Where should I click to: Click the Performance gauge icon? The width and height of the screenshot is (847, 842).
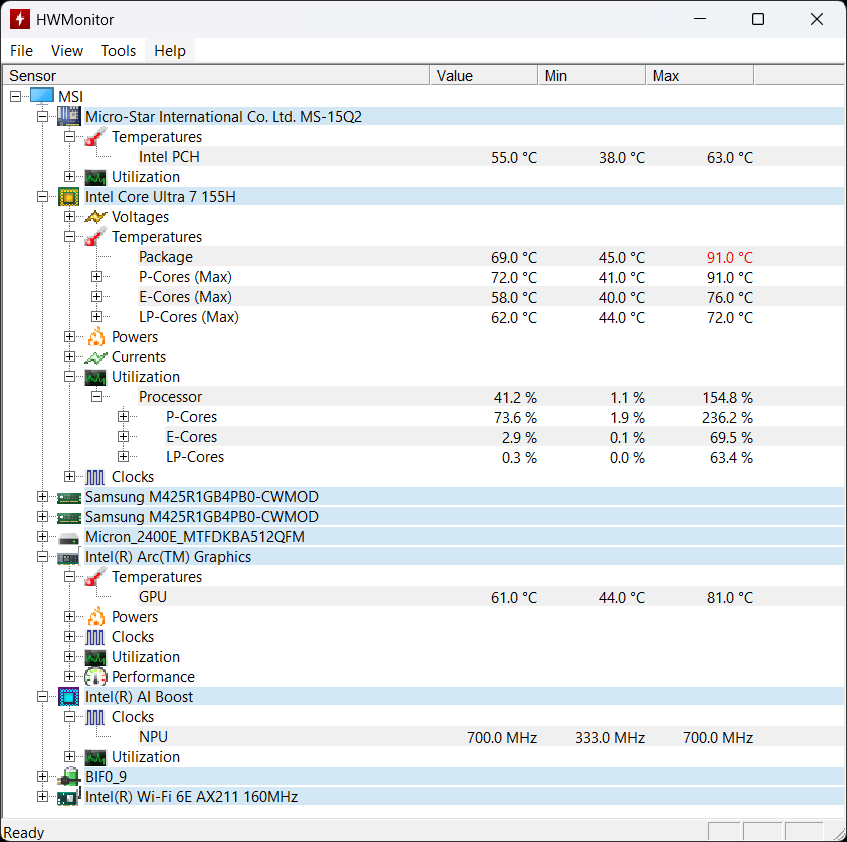coord(96,677)
